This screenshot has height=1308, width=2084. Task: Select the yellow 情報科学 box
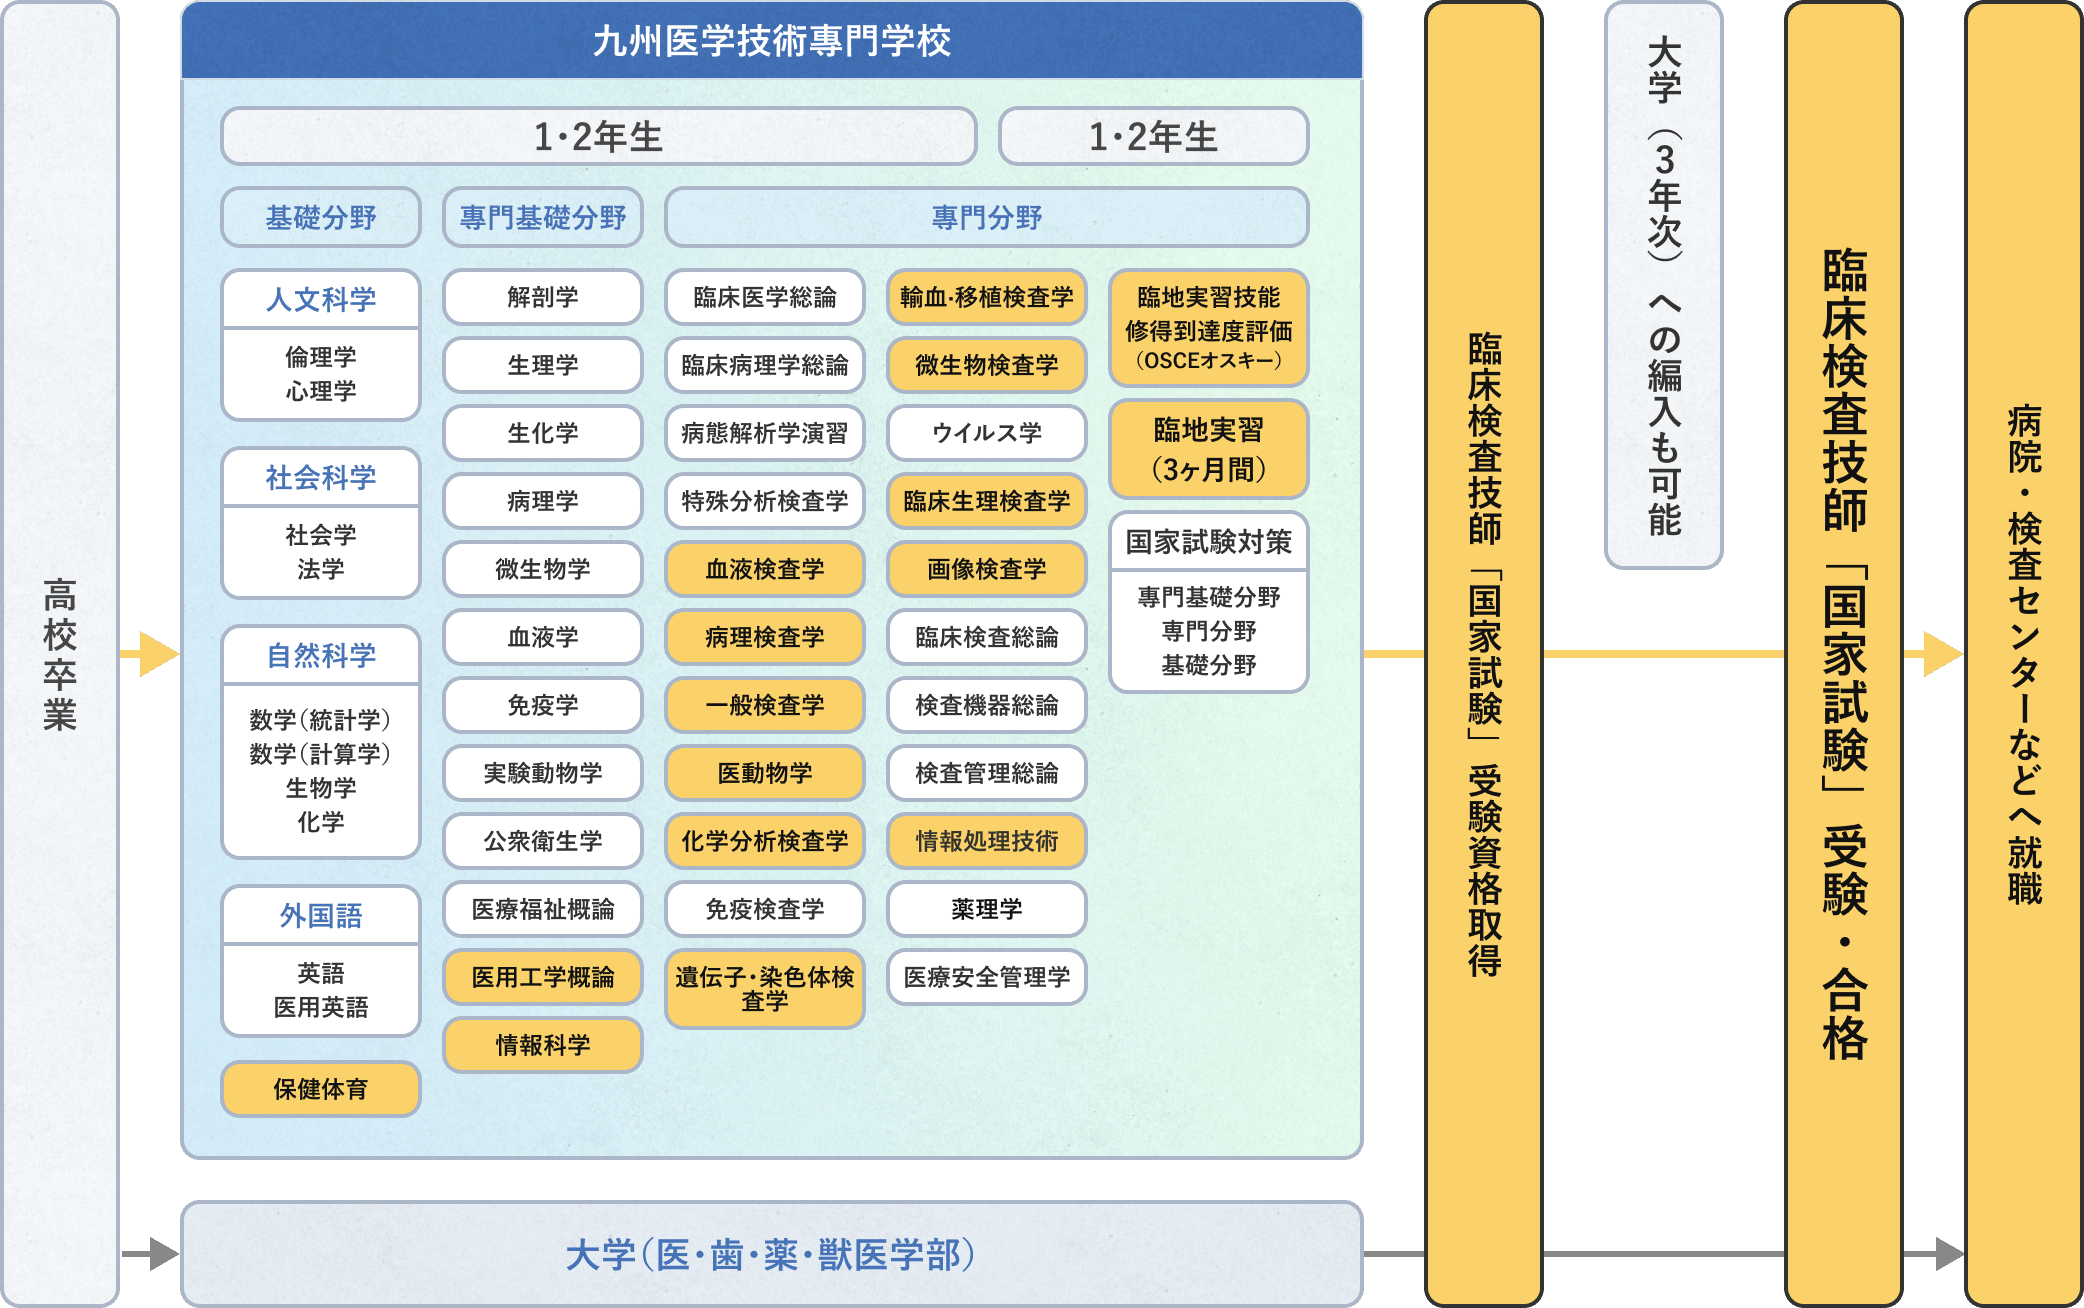543,1045
